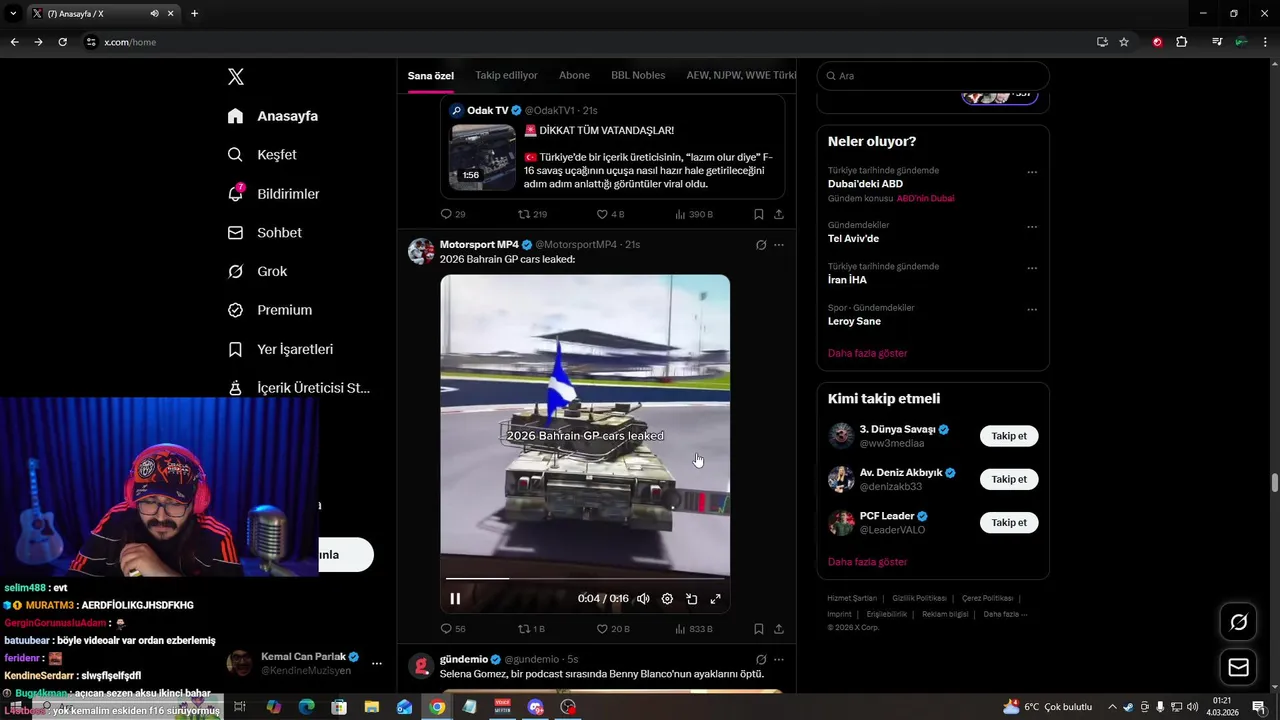The height and width of the screenshot is (720, 1280).
Task: Bookmark this page with the star icon
Action: point(1124,42)
